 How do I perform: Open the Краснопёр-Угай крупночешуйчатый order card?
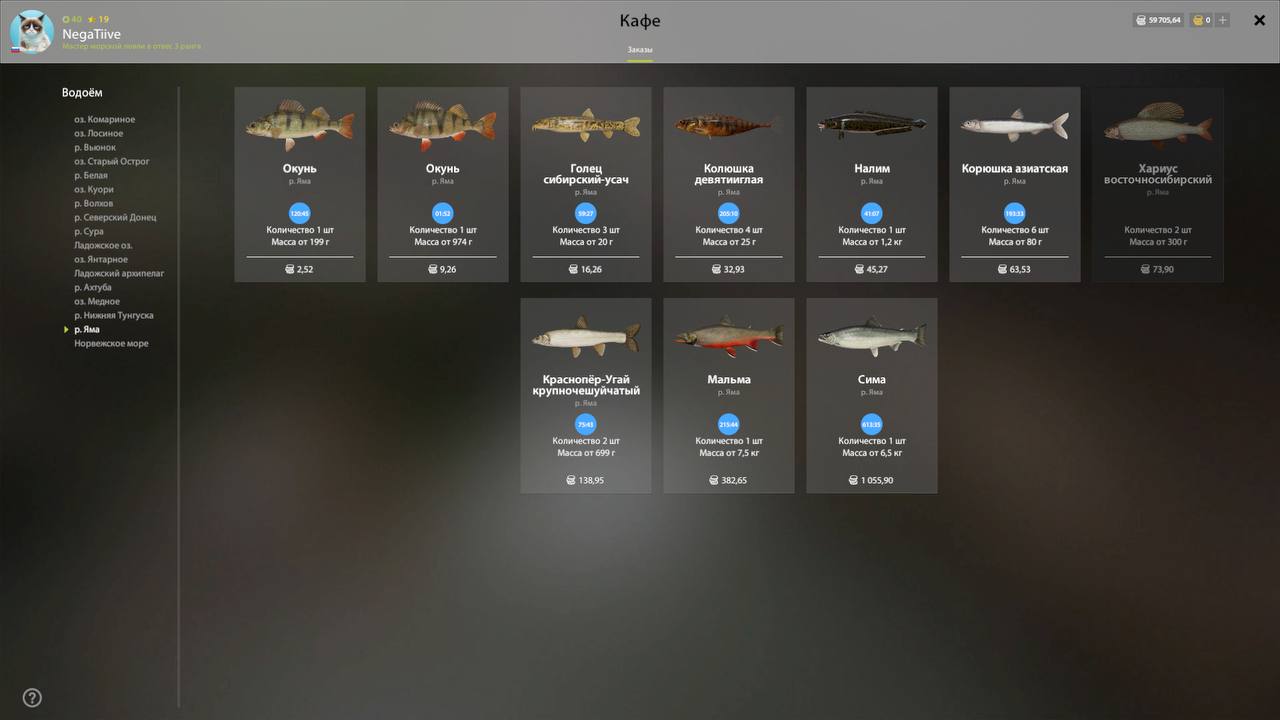tap(586, 395)
